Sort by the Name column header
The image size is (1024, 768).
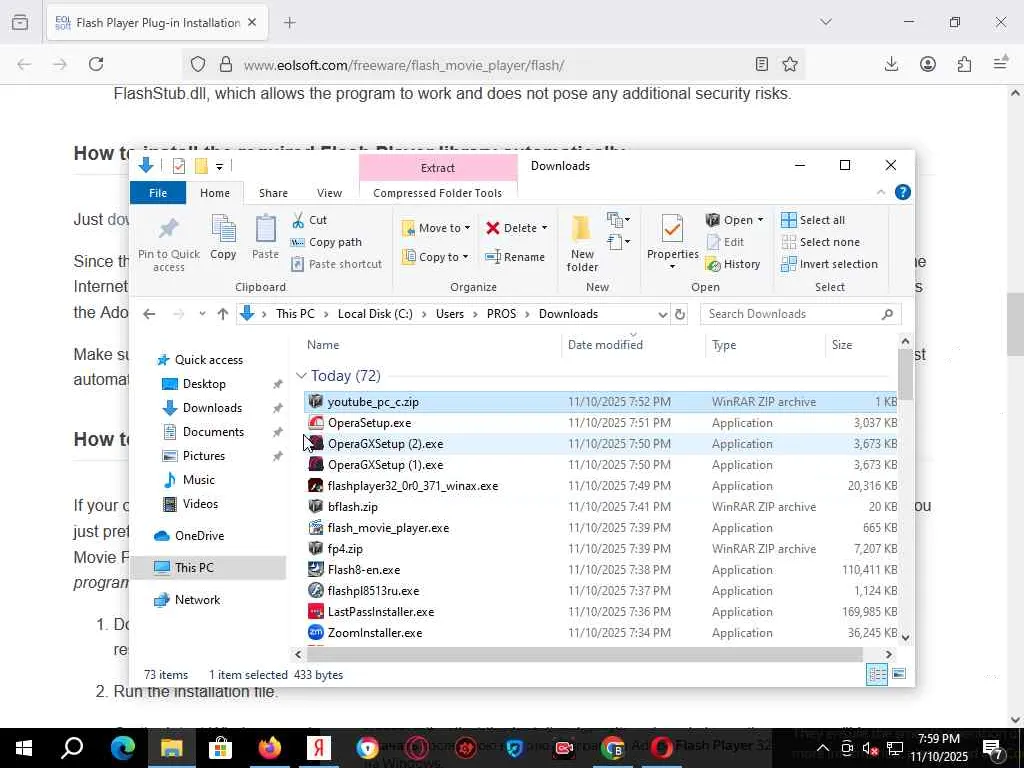pyautogui.click(x=323, y=345)
